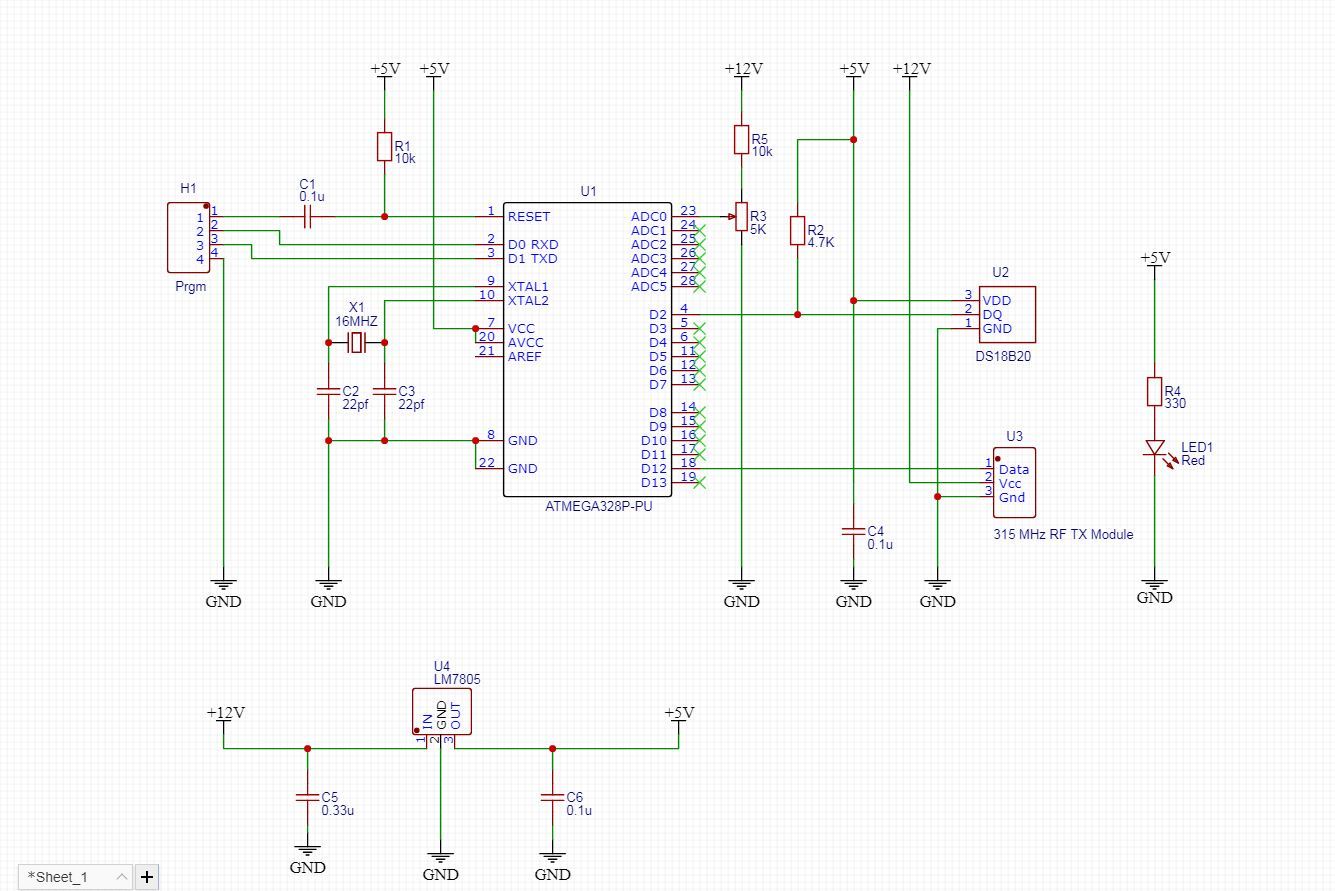This screenshot has width=1335, height=891.
Task: Click the 315 MHz RF TX Module label
Action: coord(1064,534)
